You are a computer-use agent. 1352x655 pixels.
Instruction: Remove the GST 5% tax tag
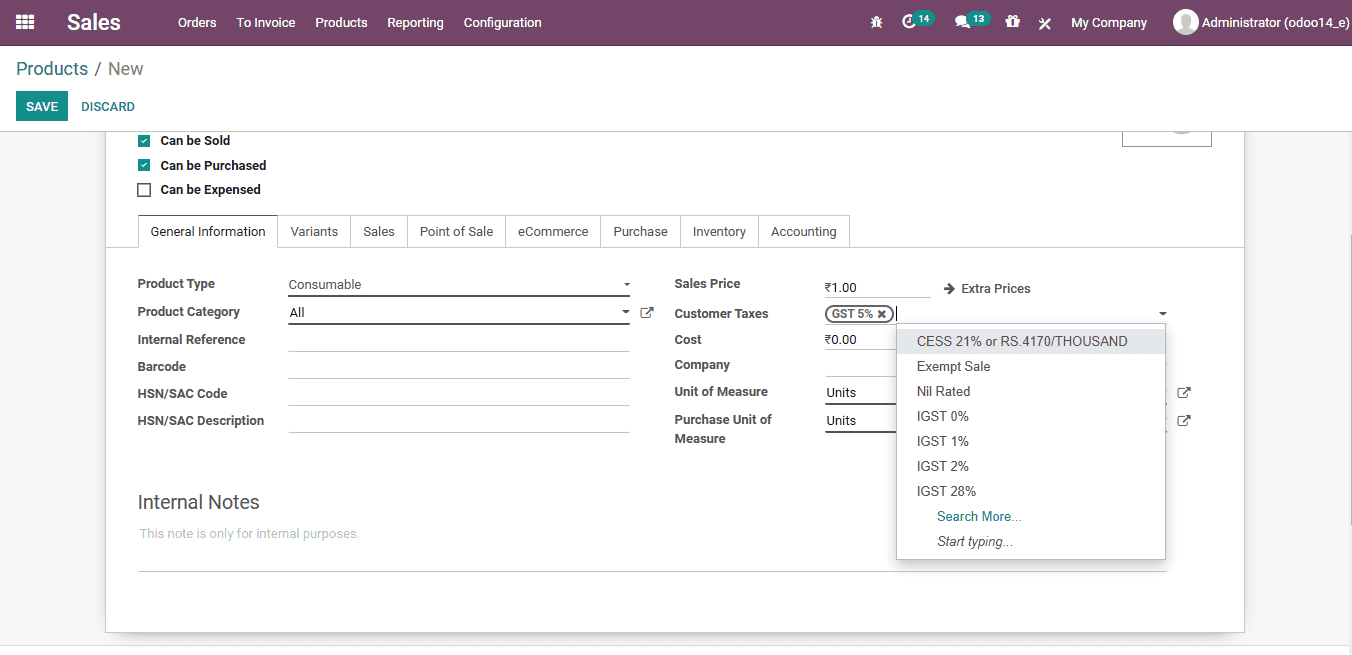click(x=881, y=313)
